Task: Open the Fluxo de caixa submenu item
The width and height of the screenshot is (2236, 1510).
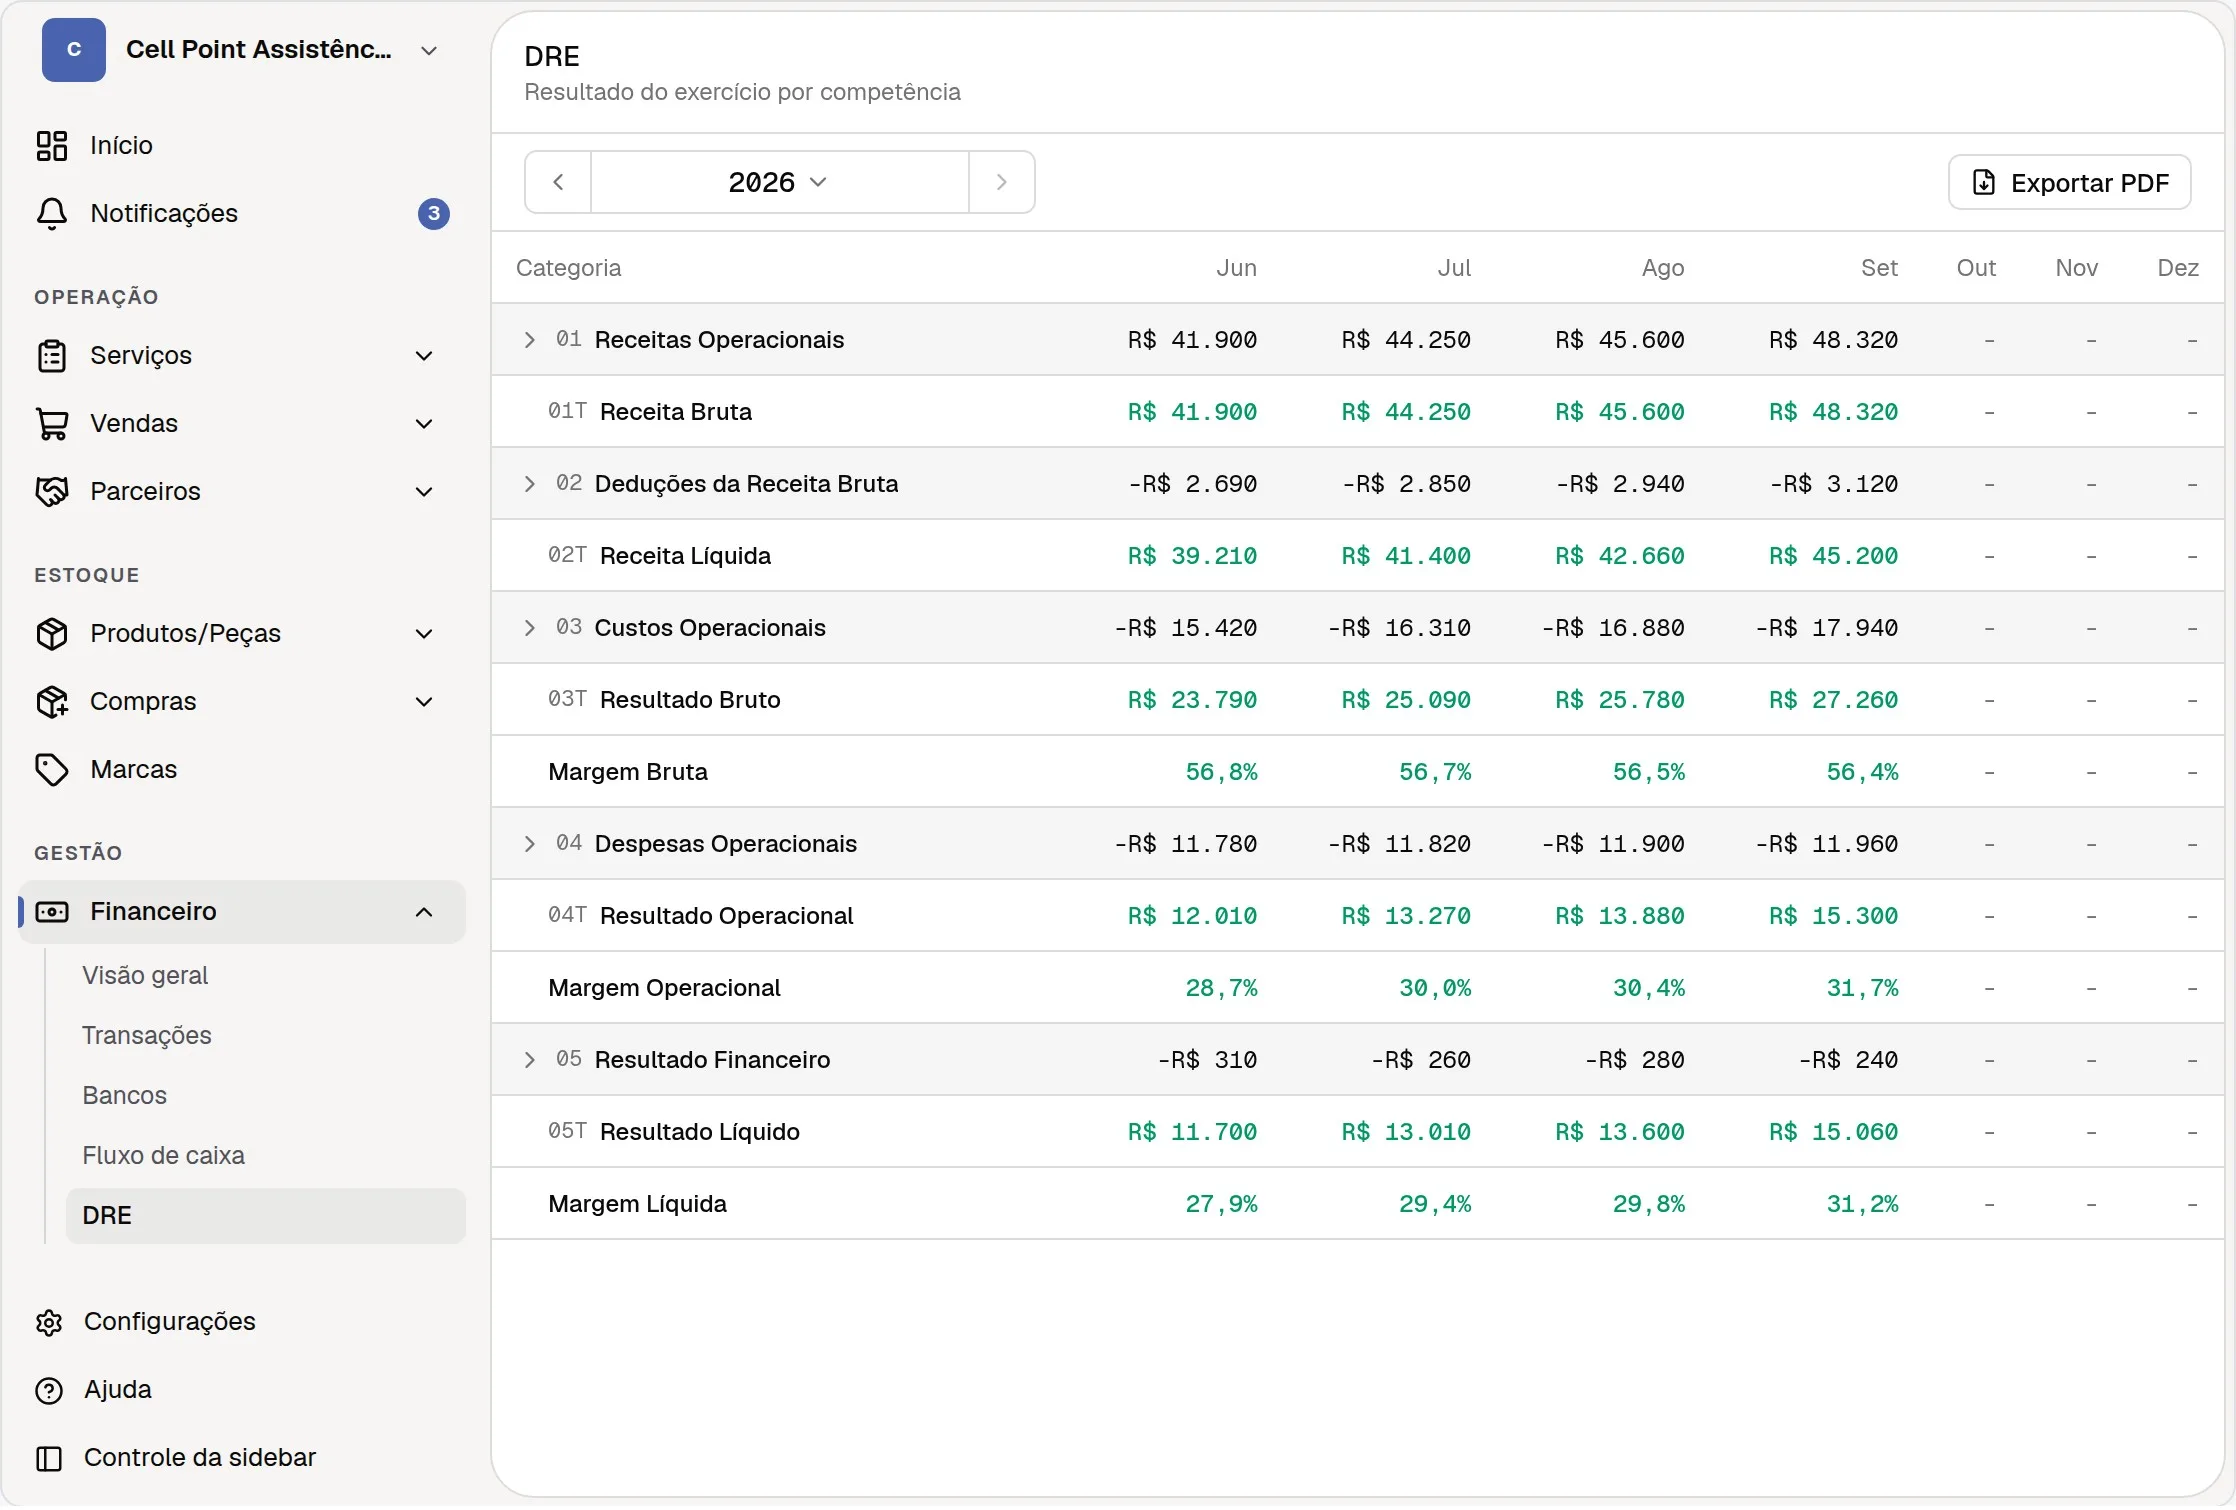Action: coord(265,1156)
